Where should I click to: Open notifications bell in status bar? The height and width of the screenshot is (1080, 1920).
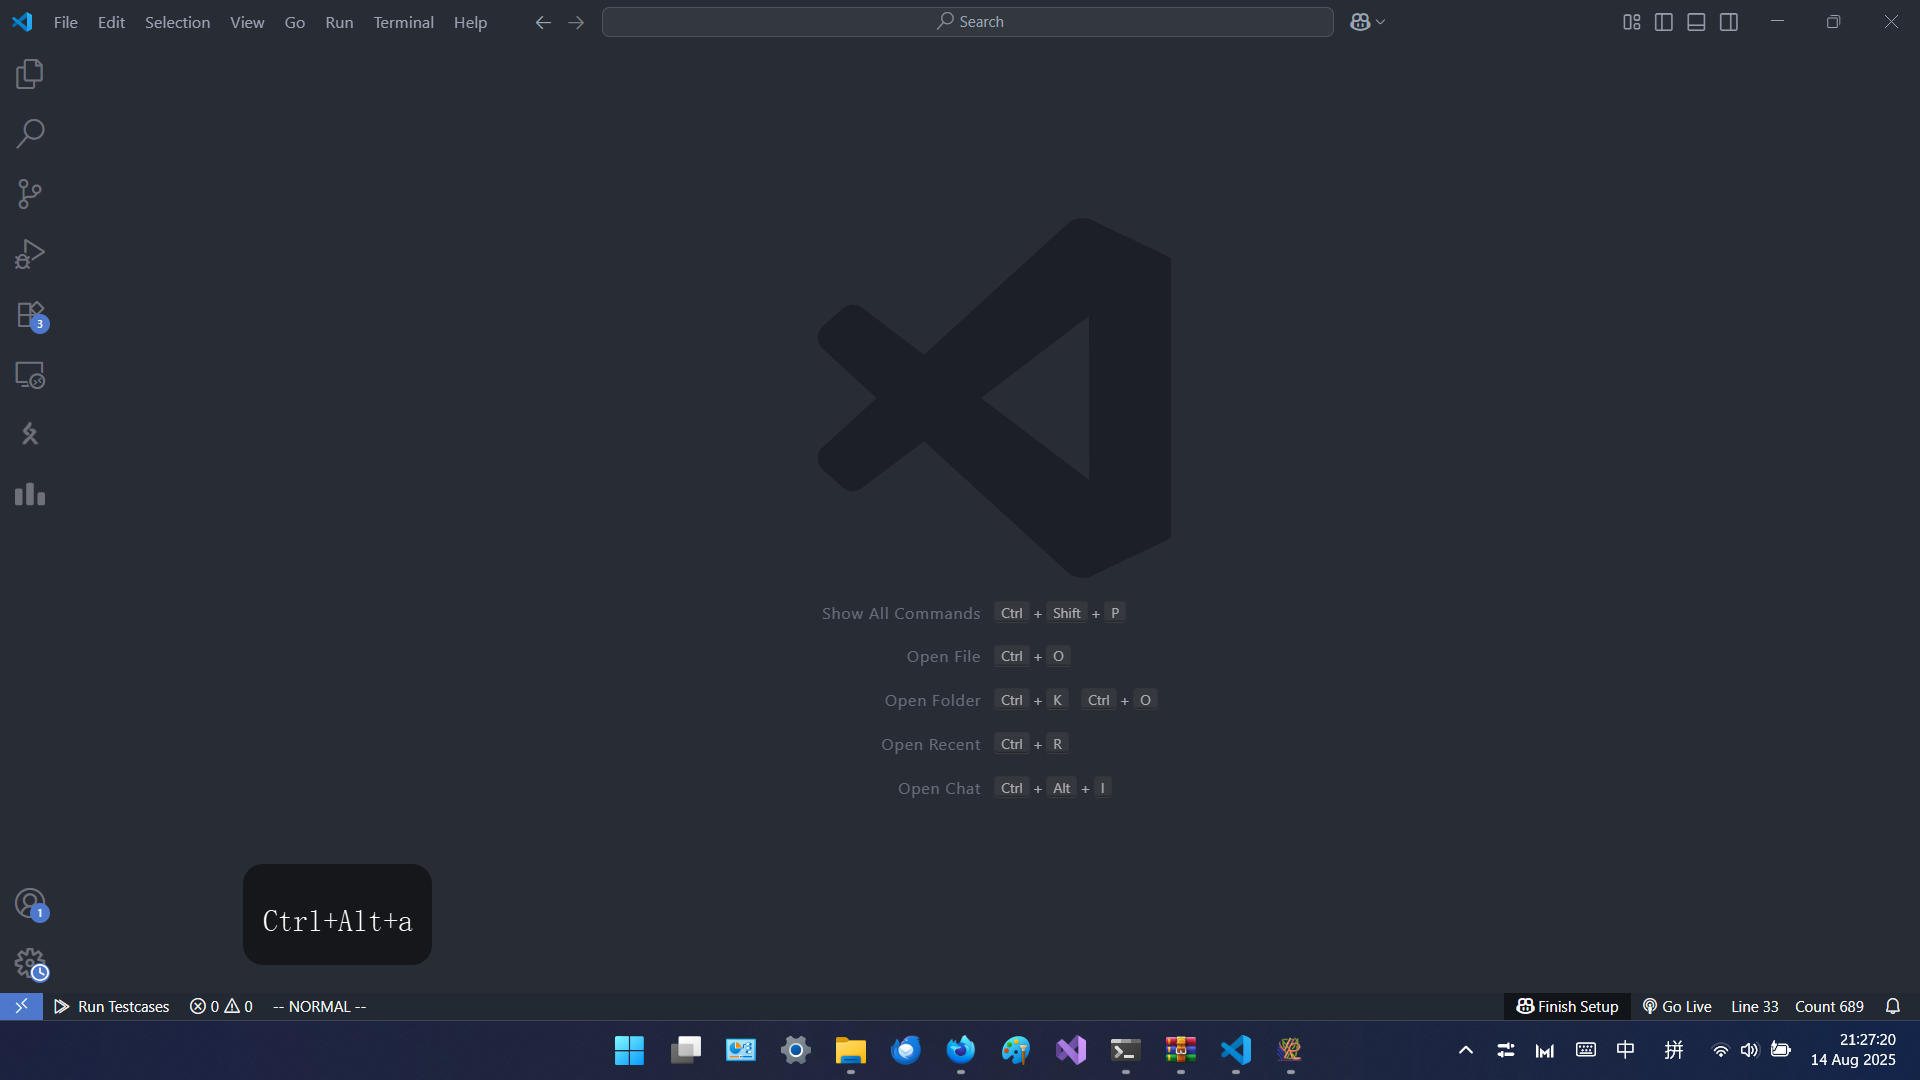[x=1893, y=1006]
